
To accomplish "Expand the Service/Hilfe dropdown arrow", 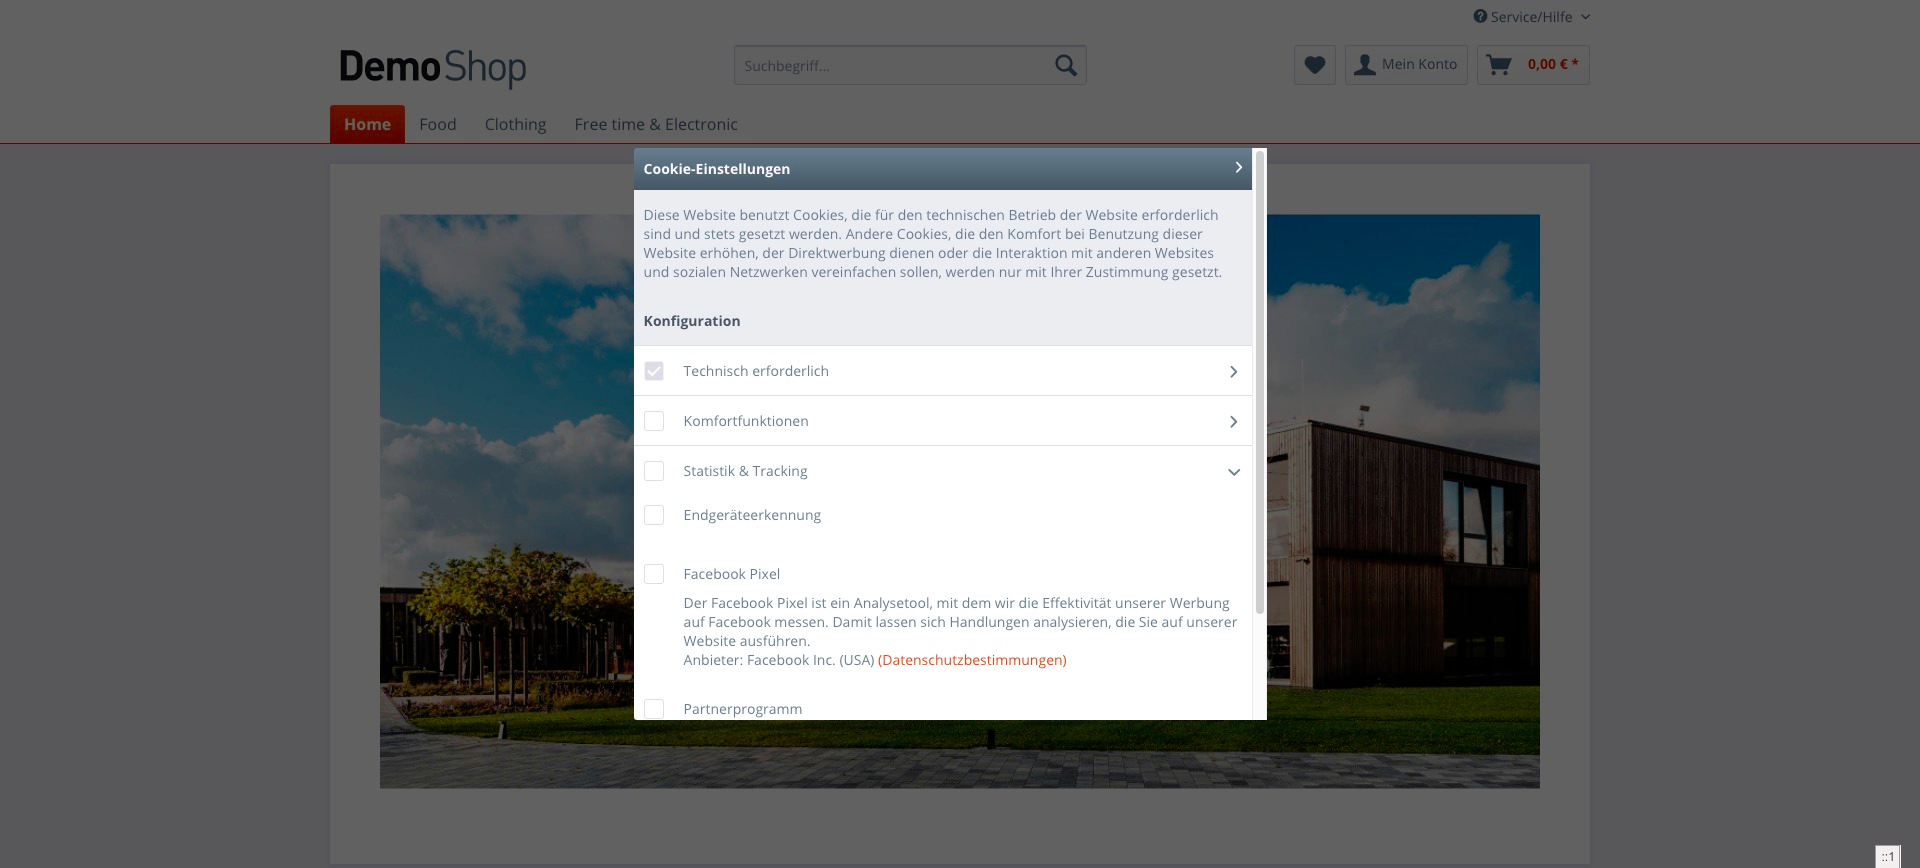I will coord(1585,17).
